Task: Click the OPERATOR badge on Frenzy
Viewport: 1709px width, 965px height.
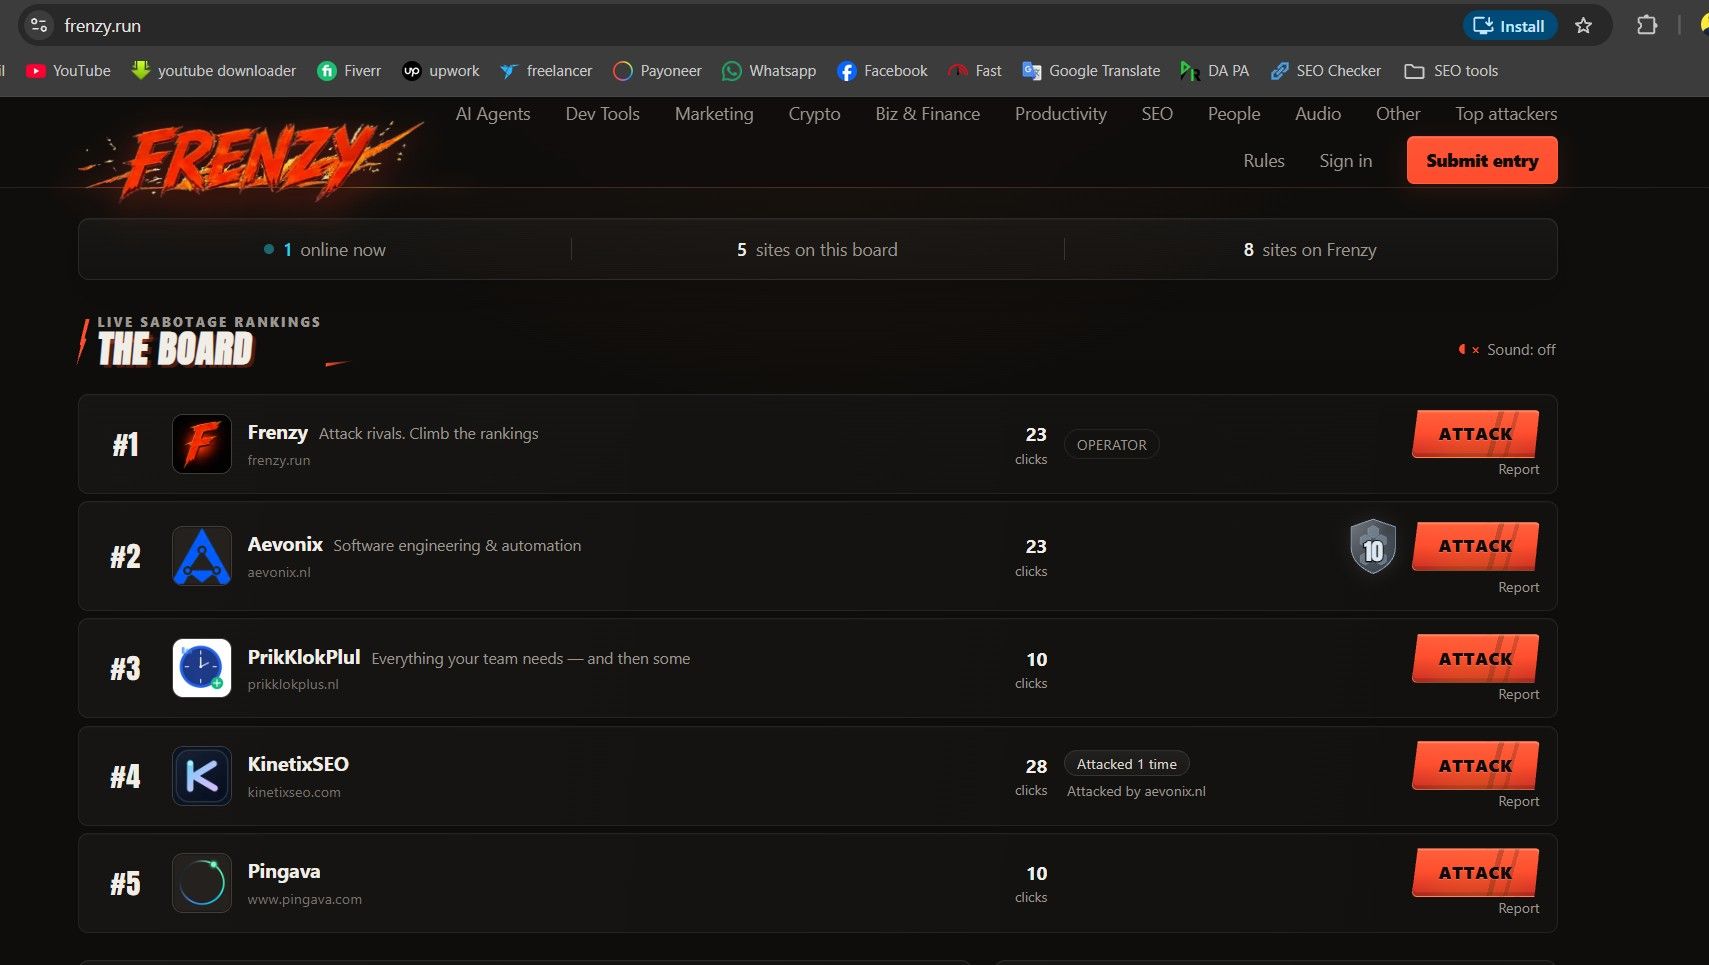Action: click(x=1112, y=445)
